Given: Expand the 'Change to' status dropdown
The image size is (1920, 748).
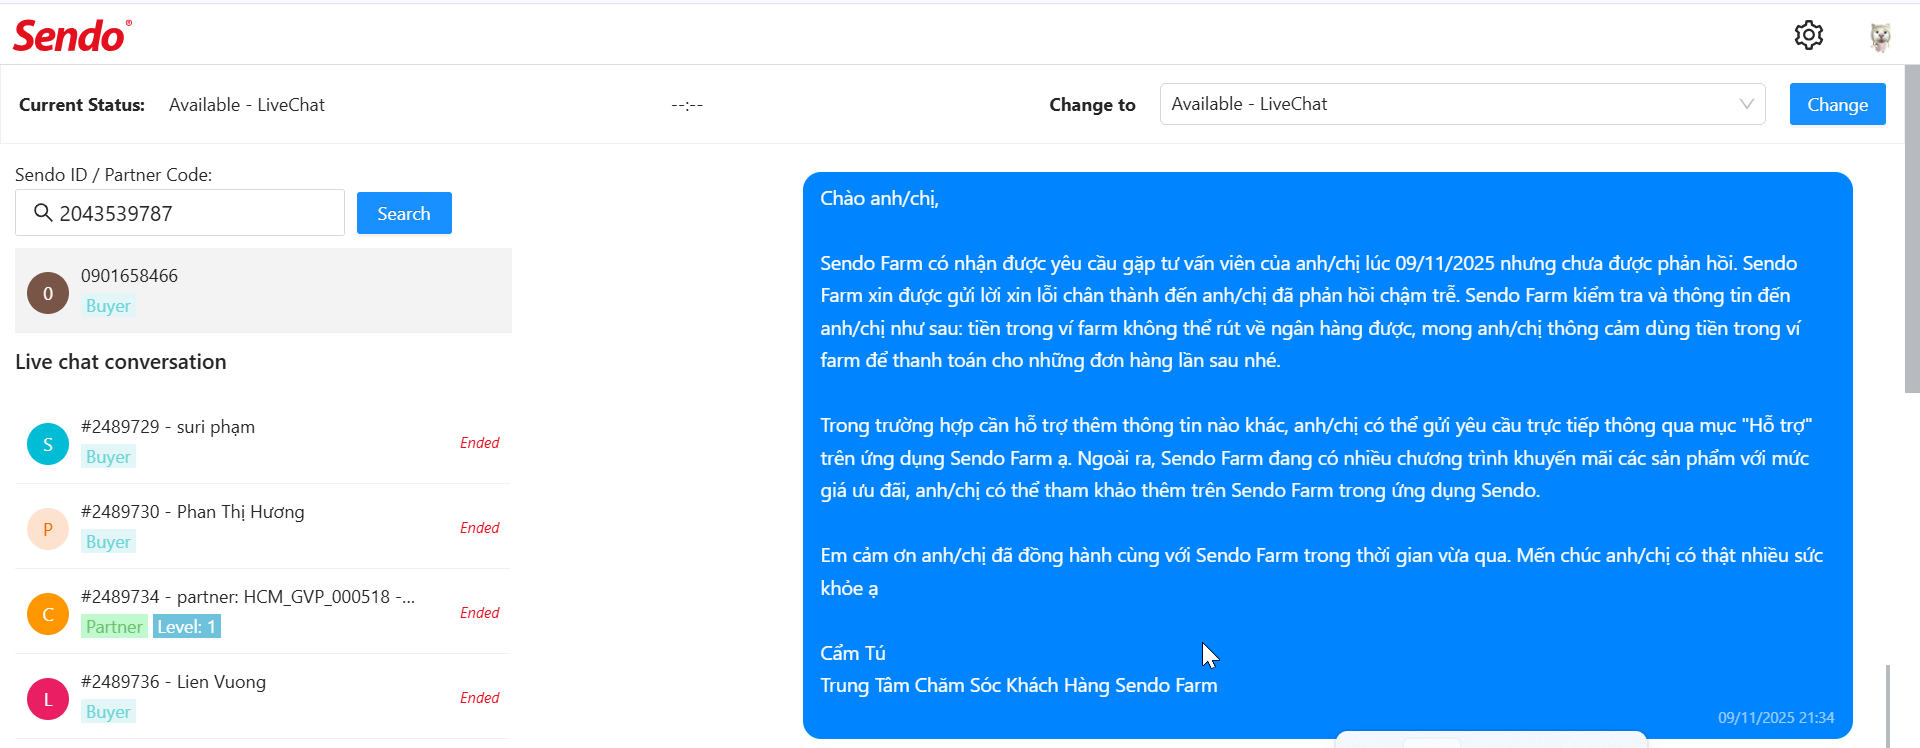Looking at the screenshot, I should (x=1462, y=104).
